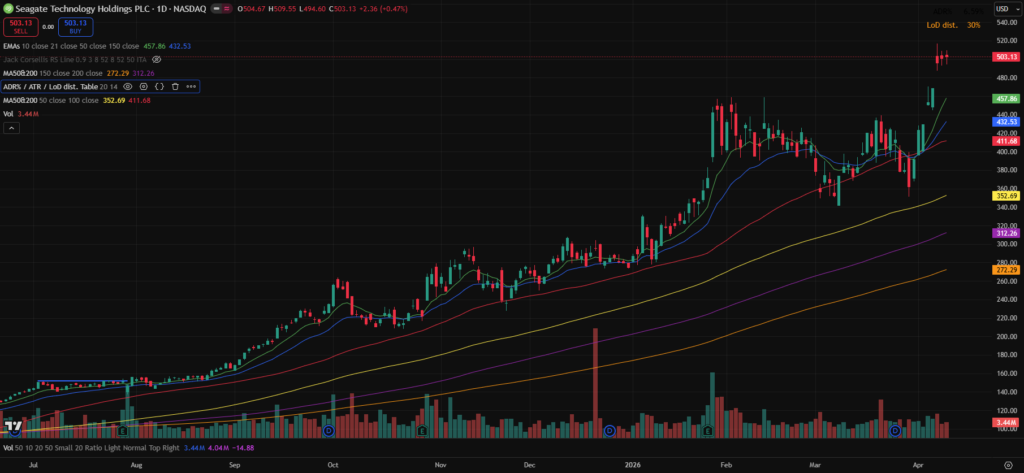Open settings for ADR% / ATR indicator
The width and height of the screenshot is (1024, 473).
coord(143,87)
